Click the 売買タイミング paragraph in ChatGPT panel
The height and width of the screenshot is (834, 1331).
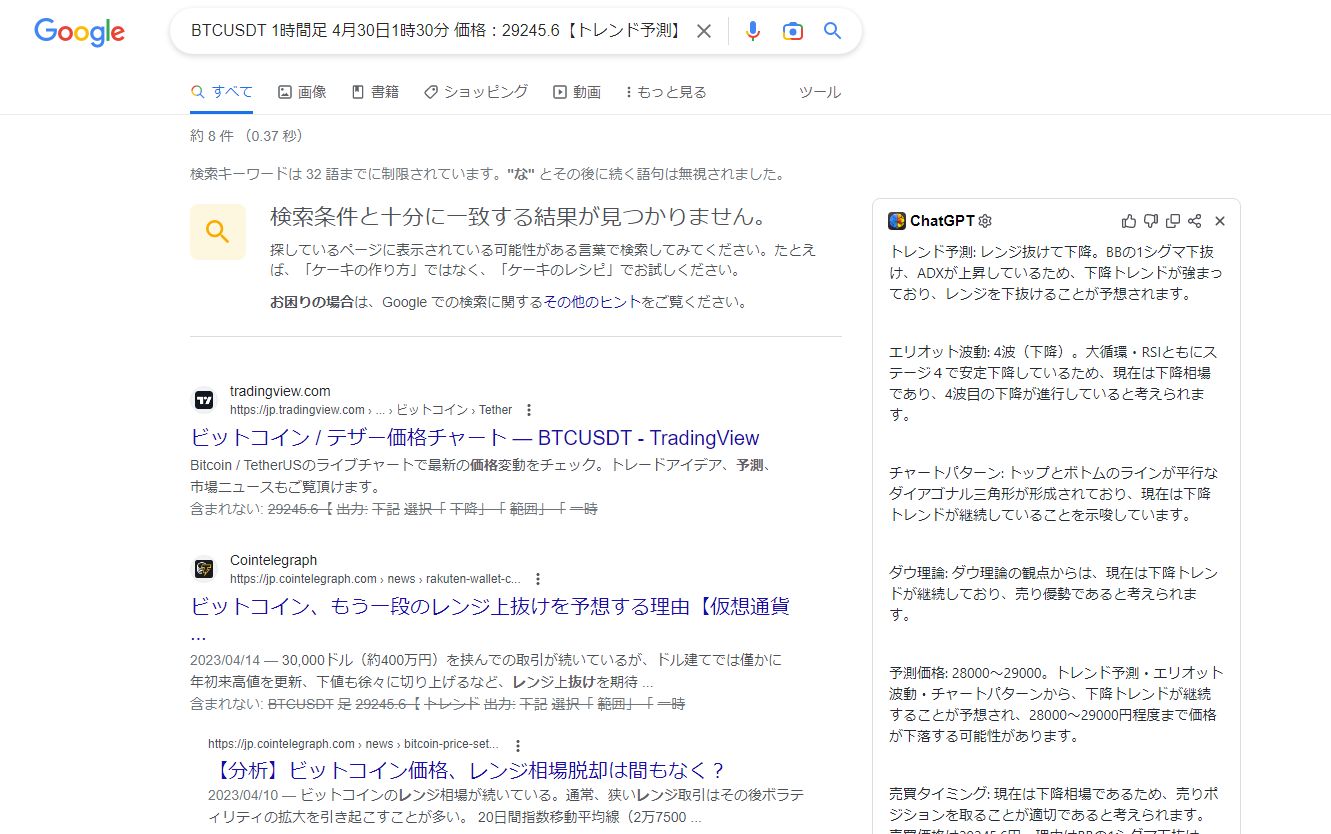tap(1055, 809)
